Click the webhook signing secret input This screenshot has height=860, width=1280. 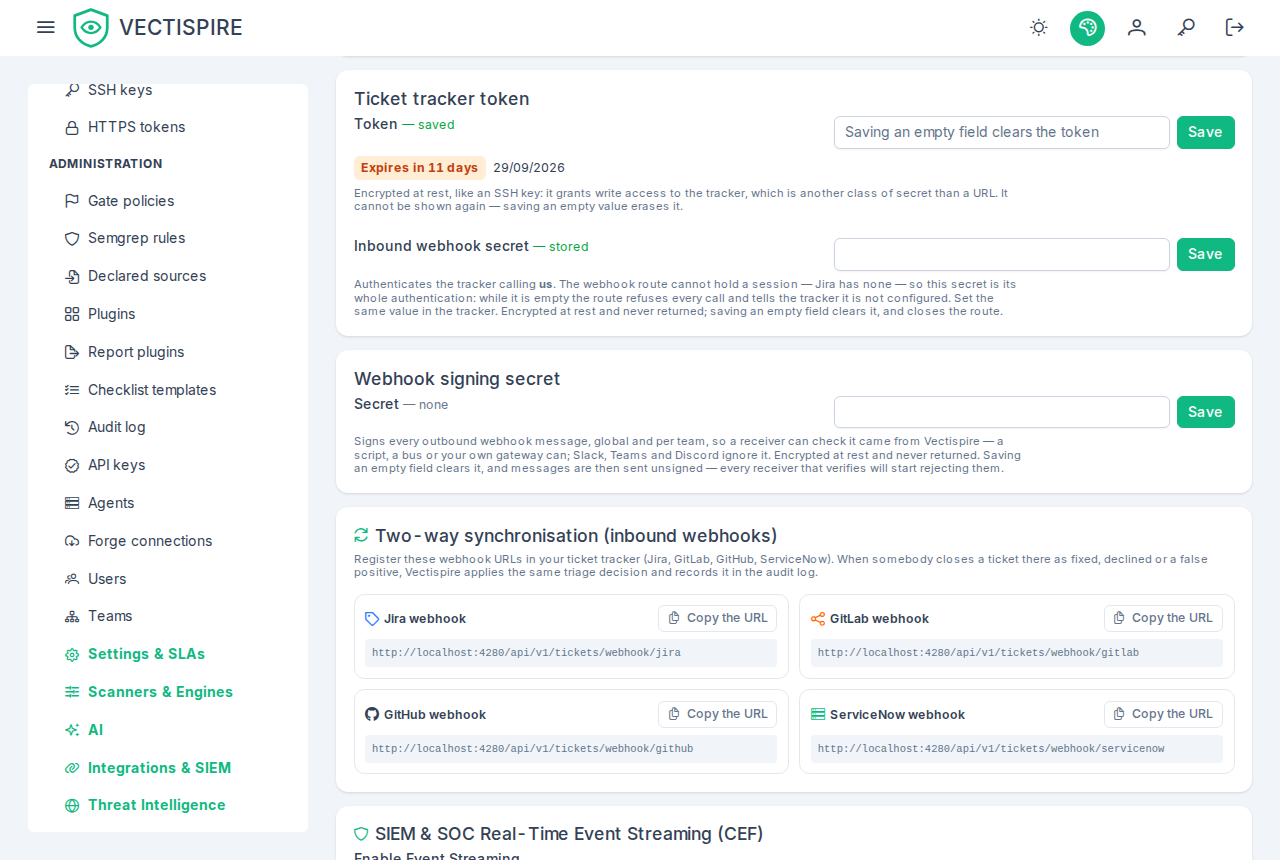[1002, 412]
